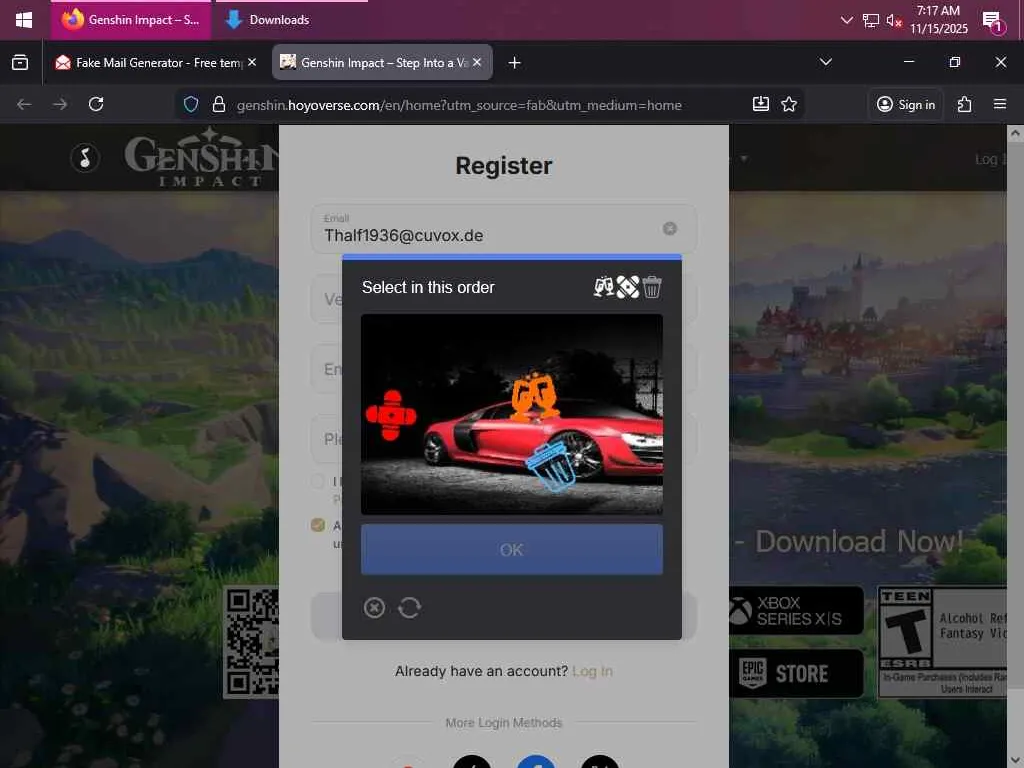Open the Epic Games Store download button
Screen dimensions: 1024x768
(796, 673)
